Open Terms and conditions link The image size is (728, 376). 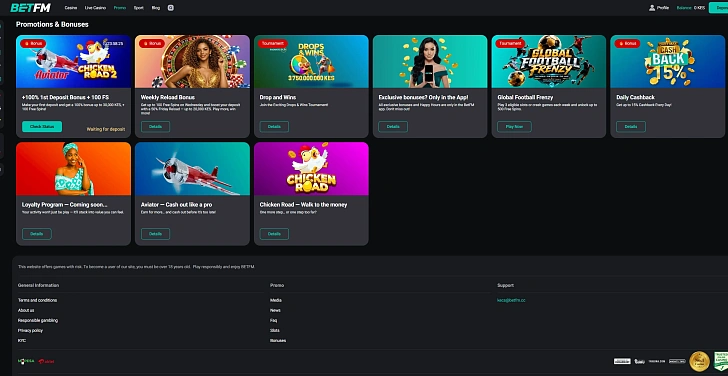coord(37,300)
